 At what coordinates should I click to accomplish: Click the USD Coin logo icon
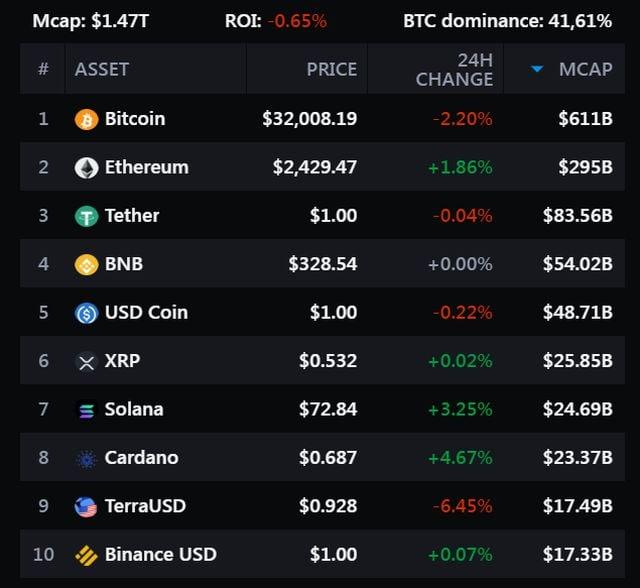click(87, 313)
